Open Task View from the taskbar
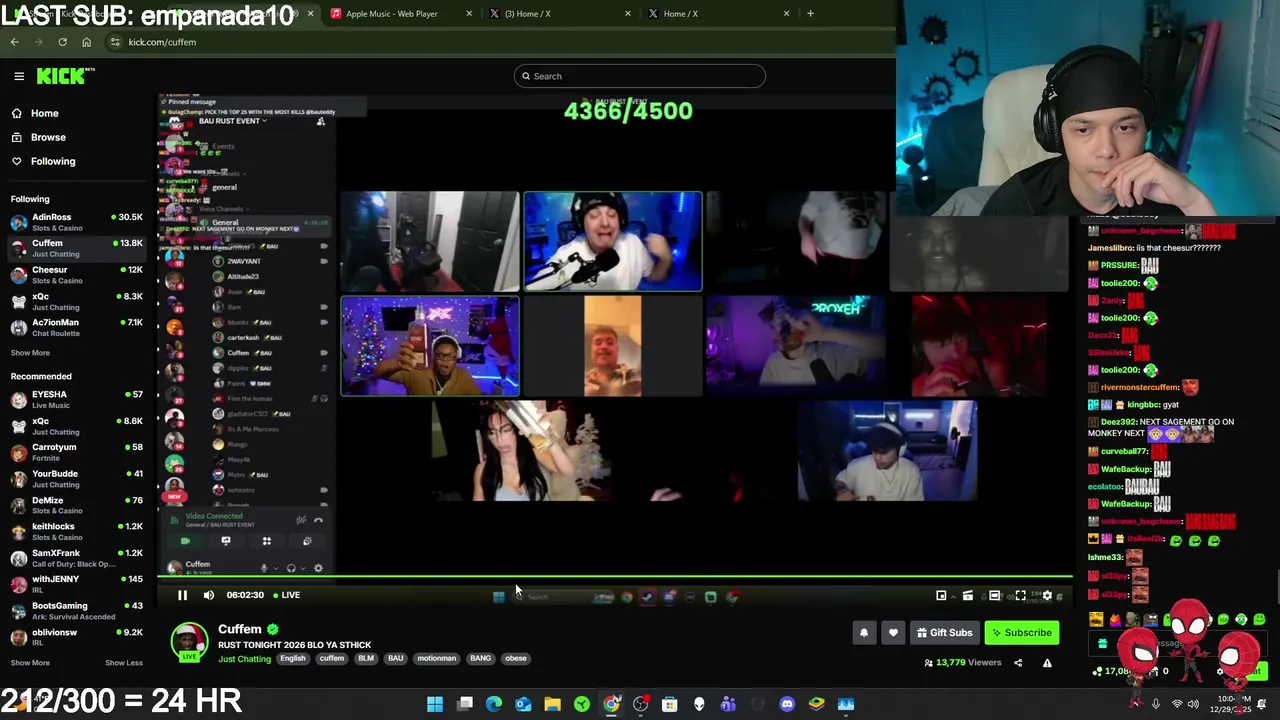The height and width of the screenshot is (720, 1280). pos(465,704)
